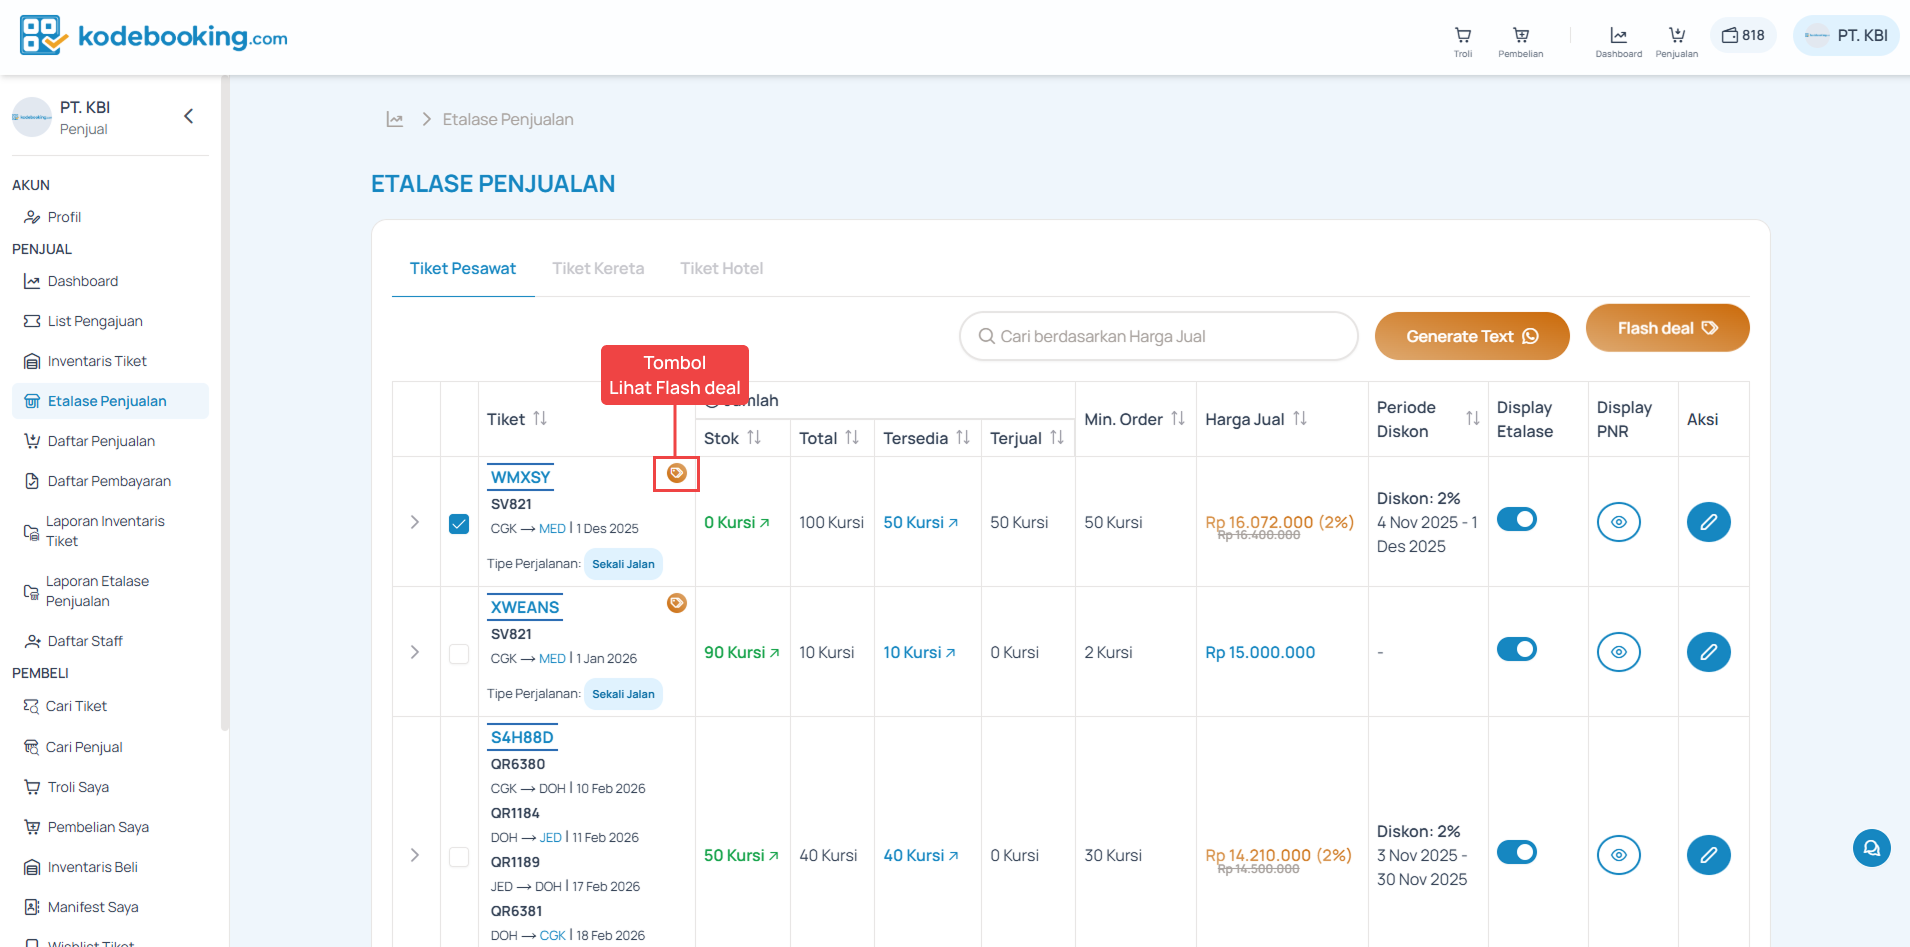The image size is (1910, 947).
Task: Collapse the sidebar with the chevron arrow
Action: (x=188, y=117)
